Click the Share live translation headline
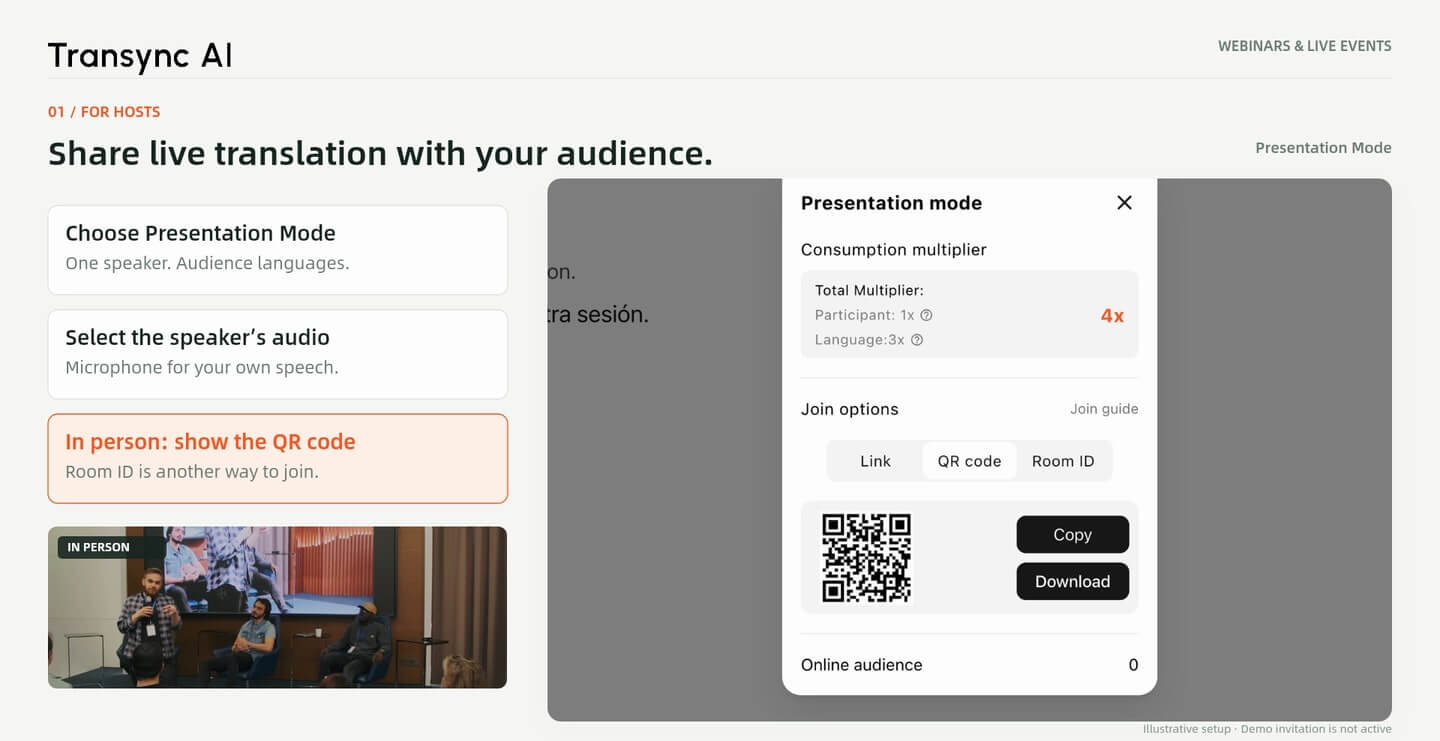 [x=380, y=153]
